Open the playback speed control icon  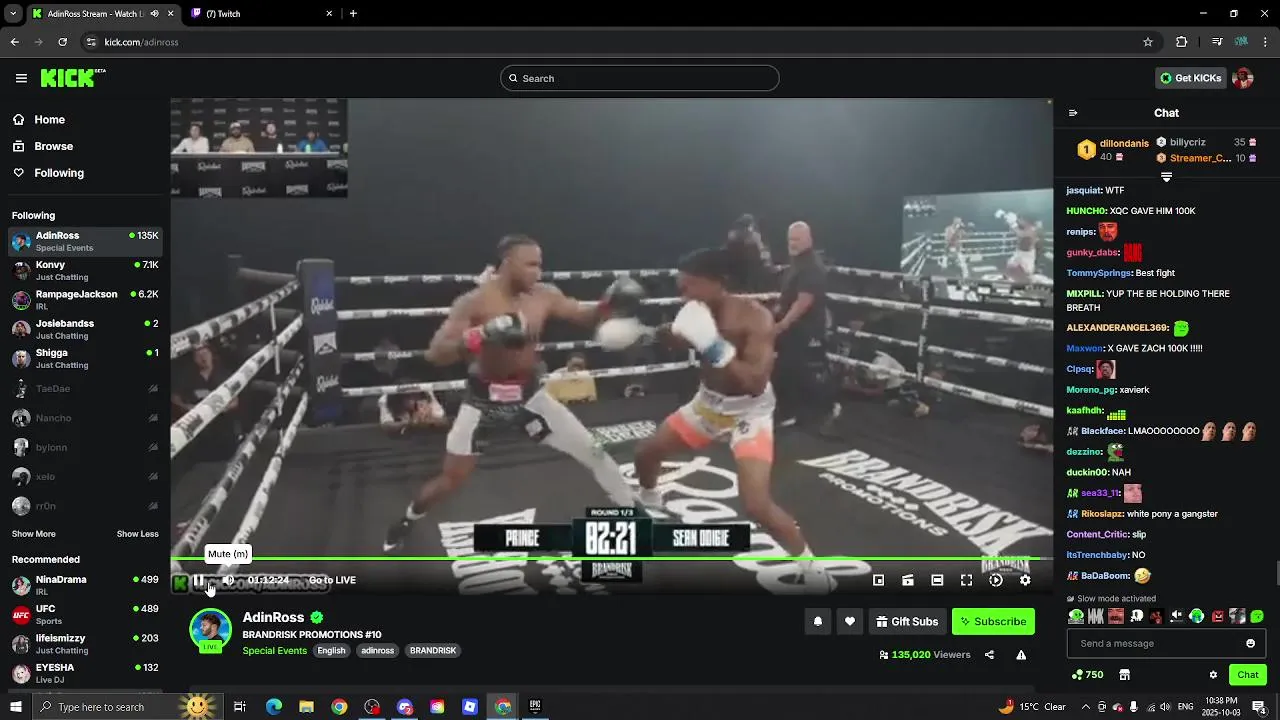coord(996,580)
